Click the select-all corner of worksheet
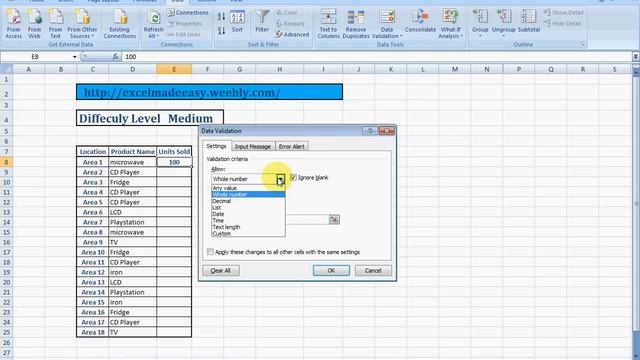This screenshot has height=360, width=640. tap(6, 69)
